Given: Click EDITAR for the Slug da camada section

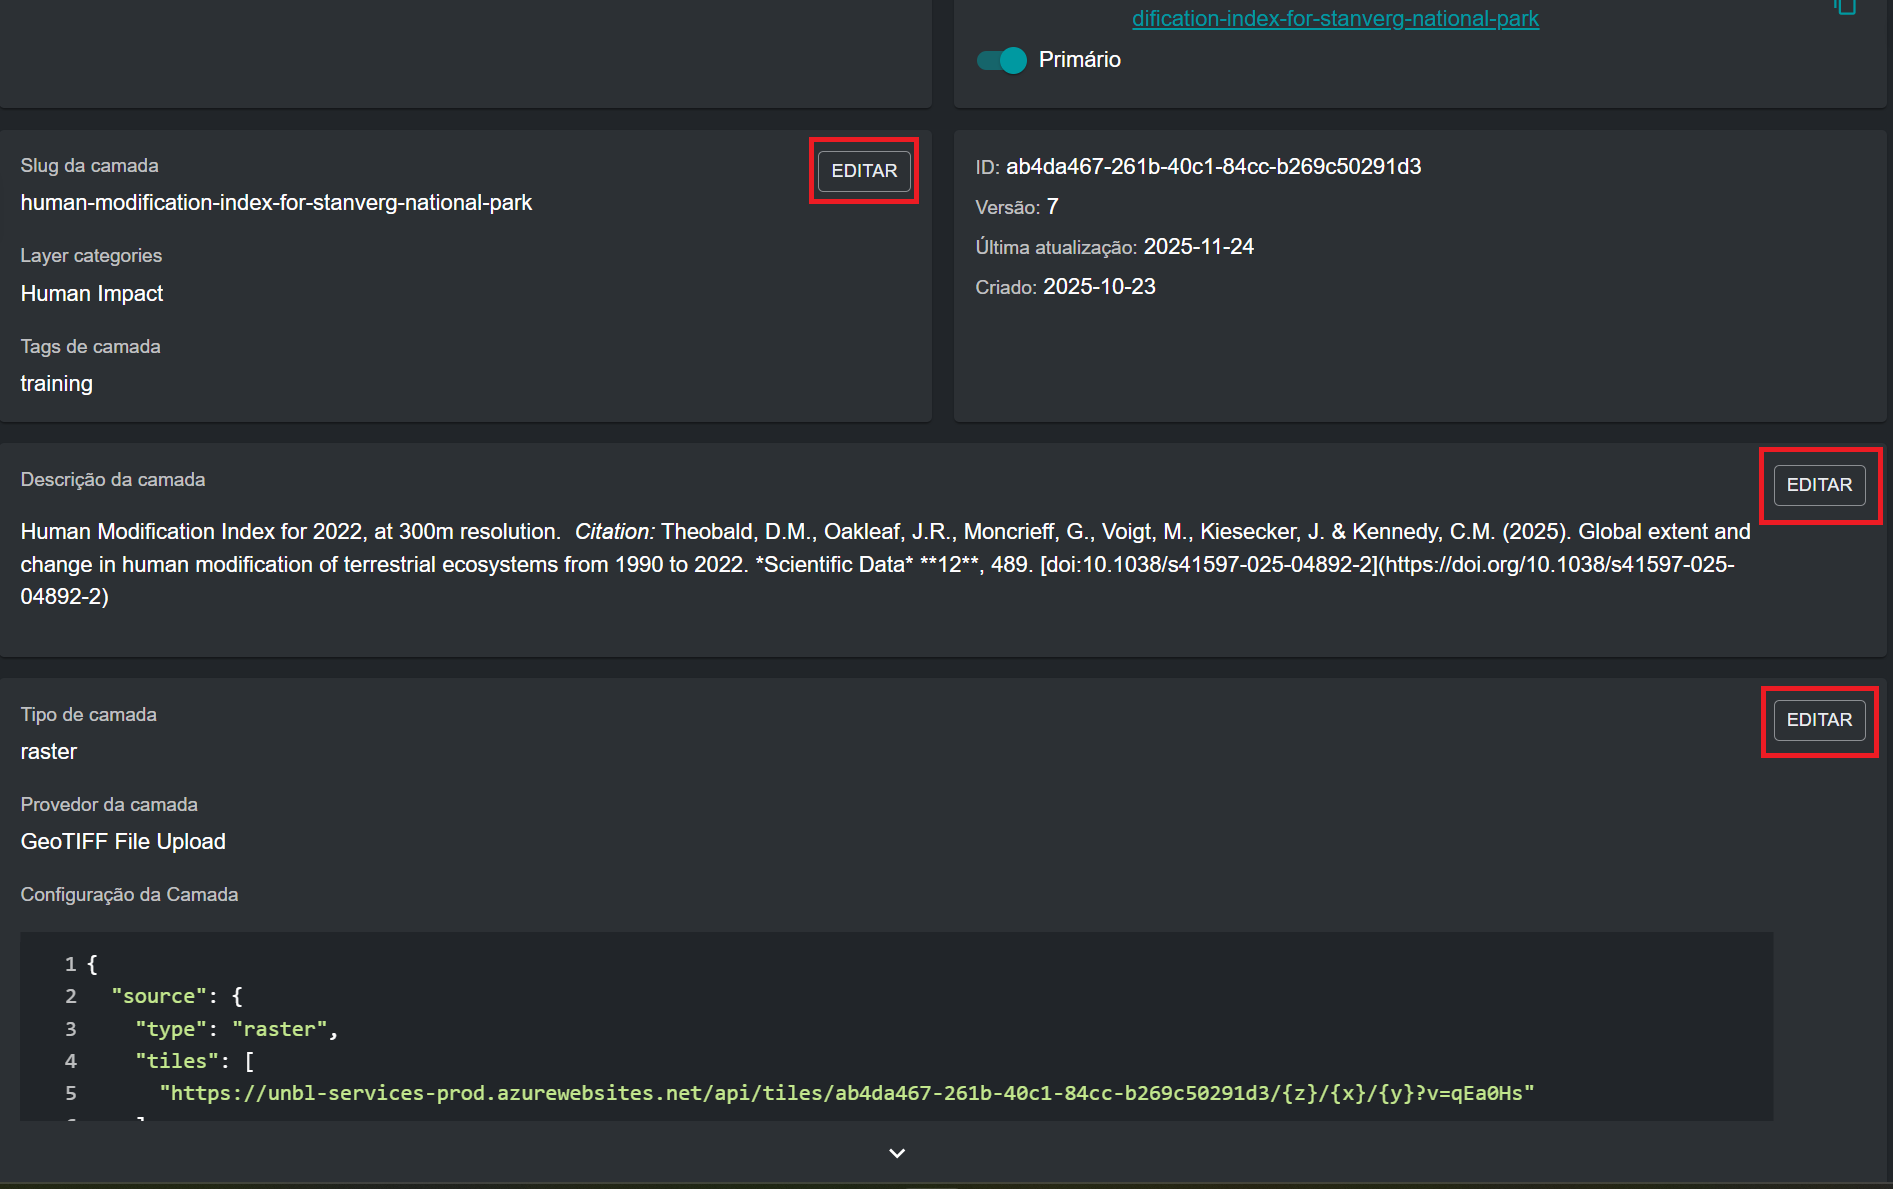Looking at the screenshot, I should (864, 171).
